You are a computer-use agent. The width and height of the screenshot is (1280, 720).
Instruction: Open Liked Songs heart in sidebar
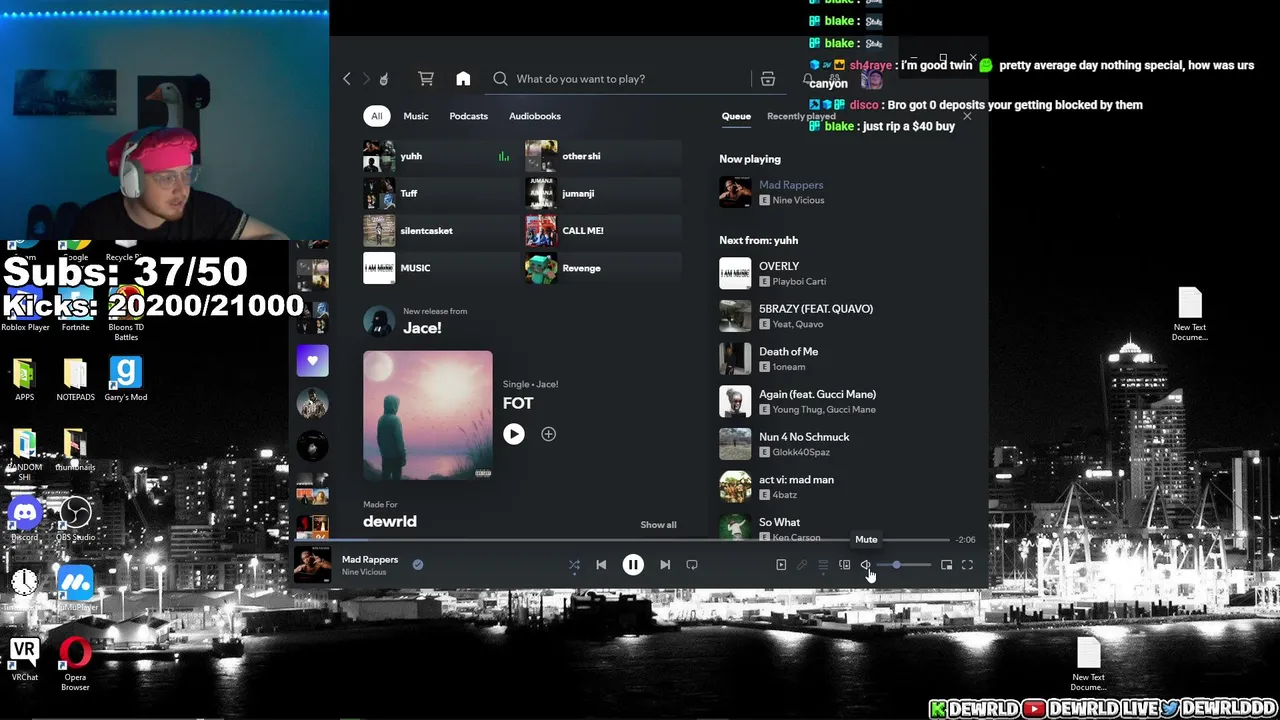pos(312,360)
